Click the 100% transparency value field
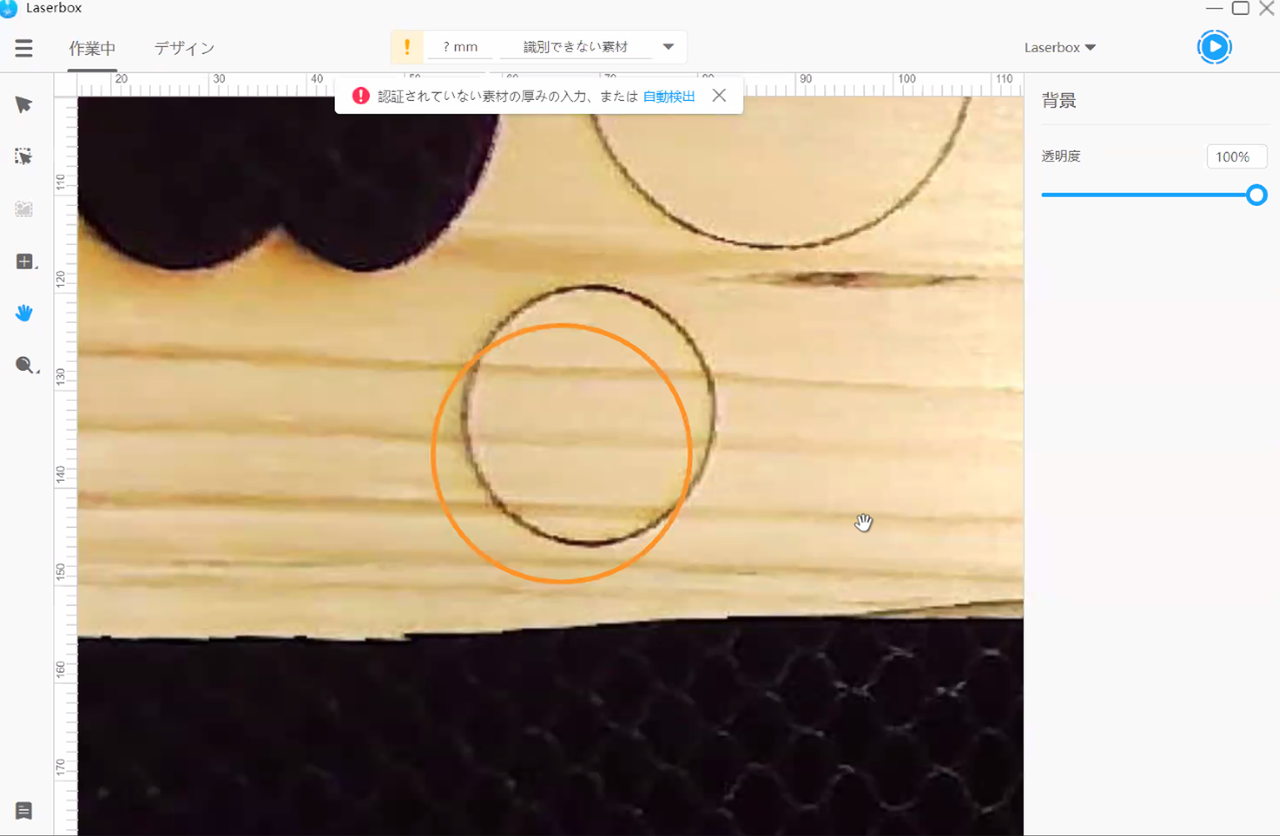Viewport: 1280px width, 836px height. (1236, 157)
